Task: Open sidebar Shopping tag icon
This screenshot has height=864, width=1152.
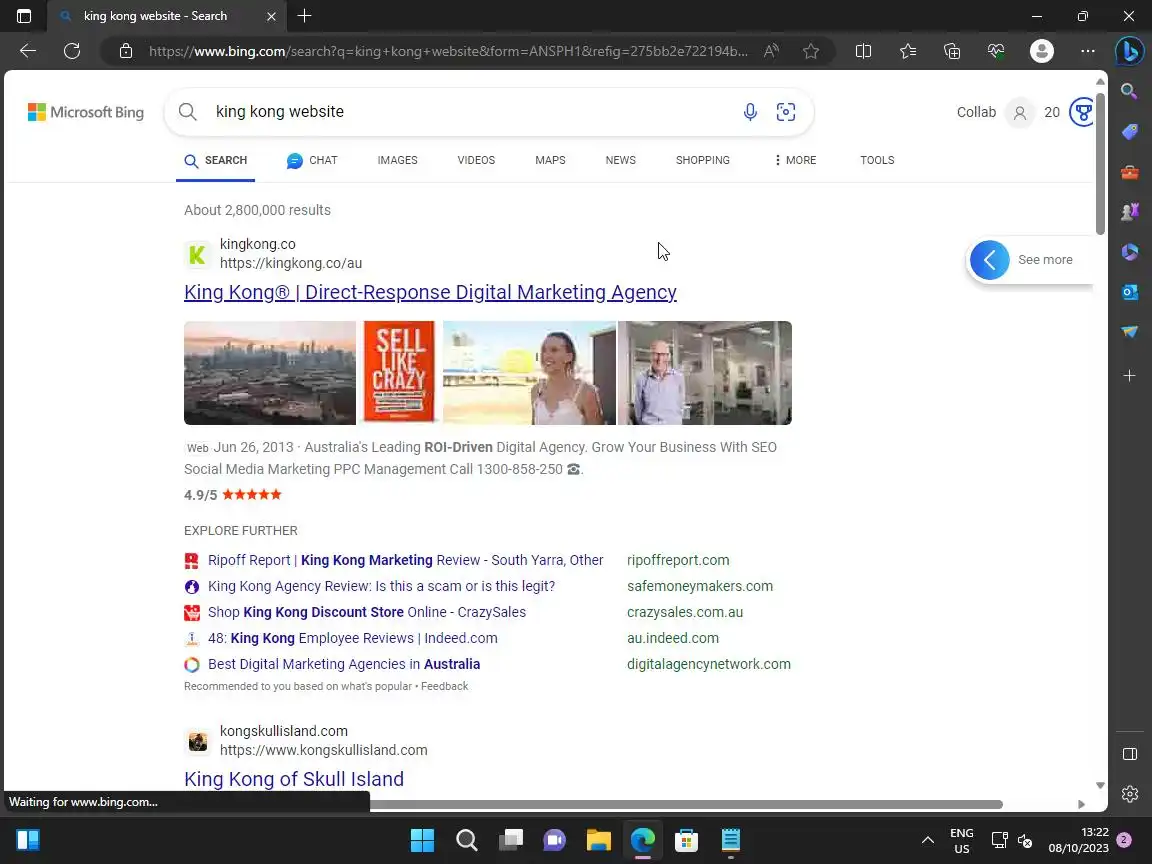Action: point(1129,132)
